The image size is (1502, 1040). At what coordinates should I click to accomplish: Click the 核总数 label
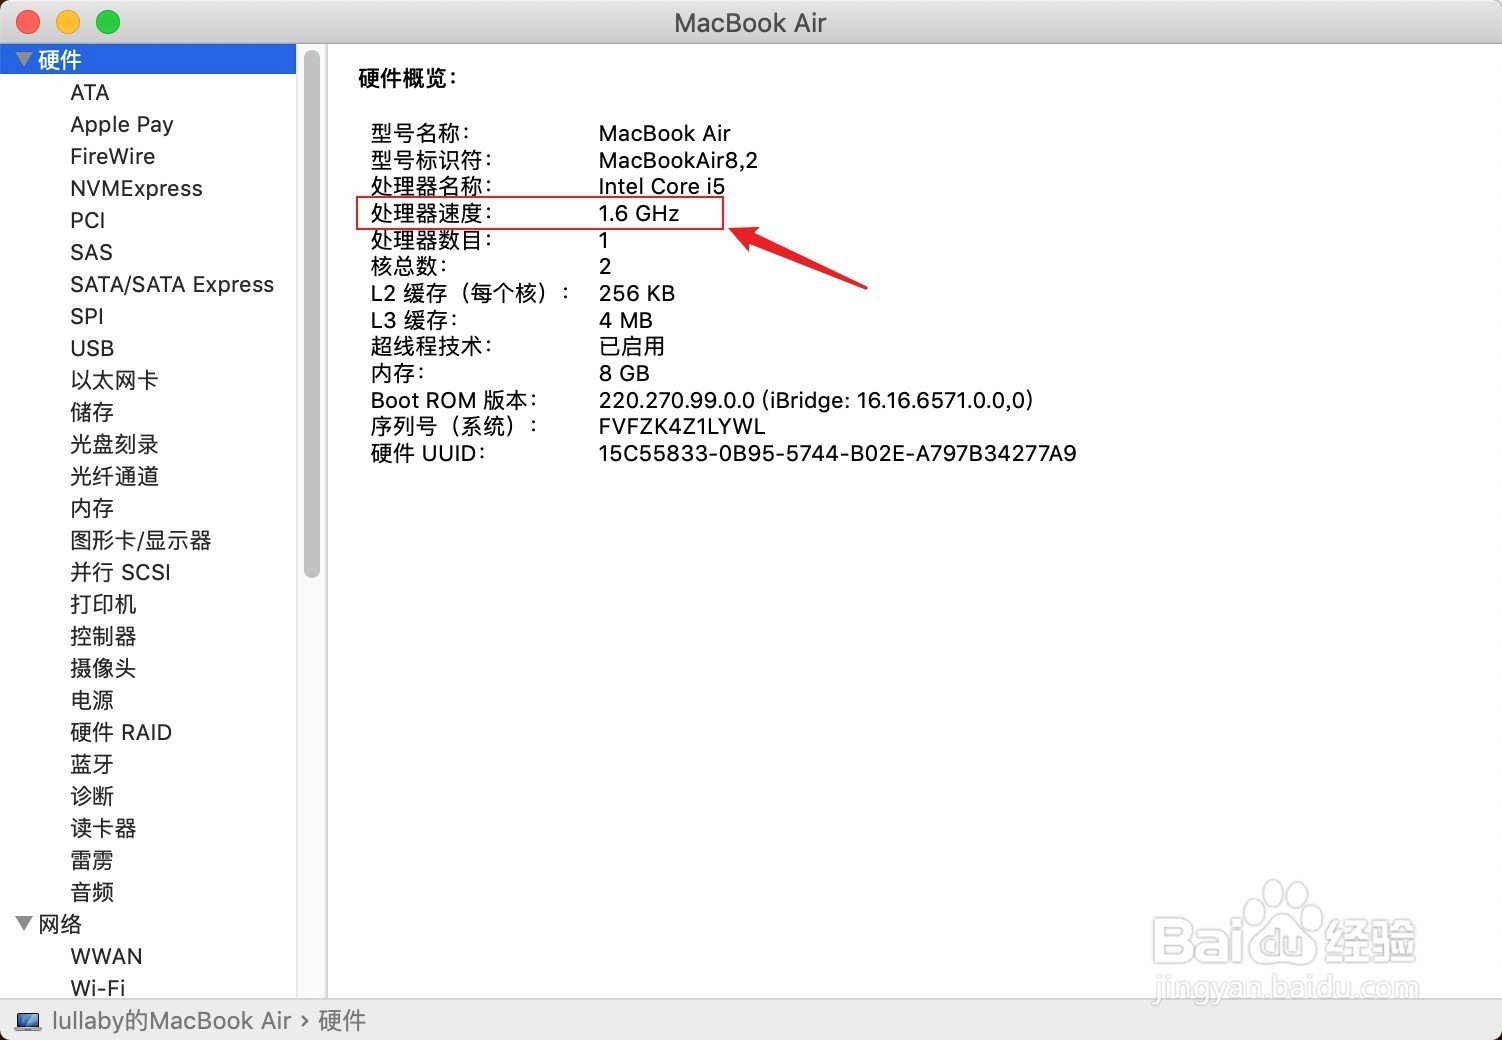(410, 266)
